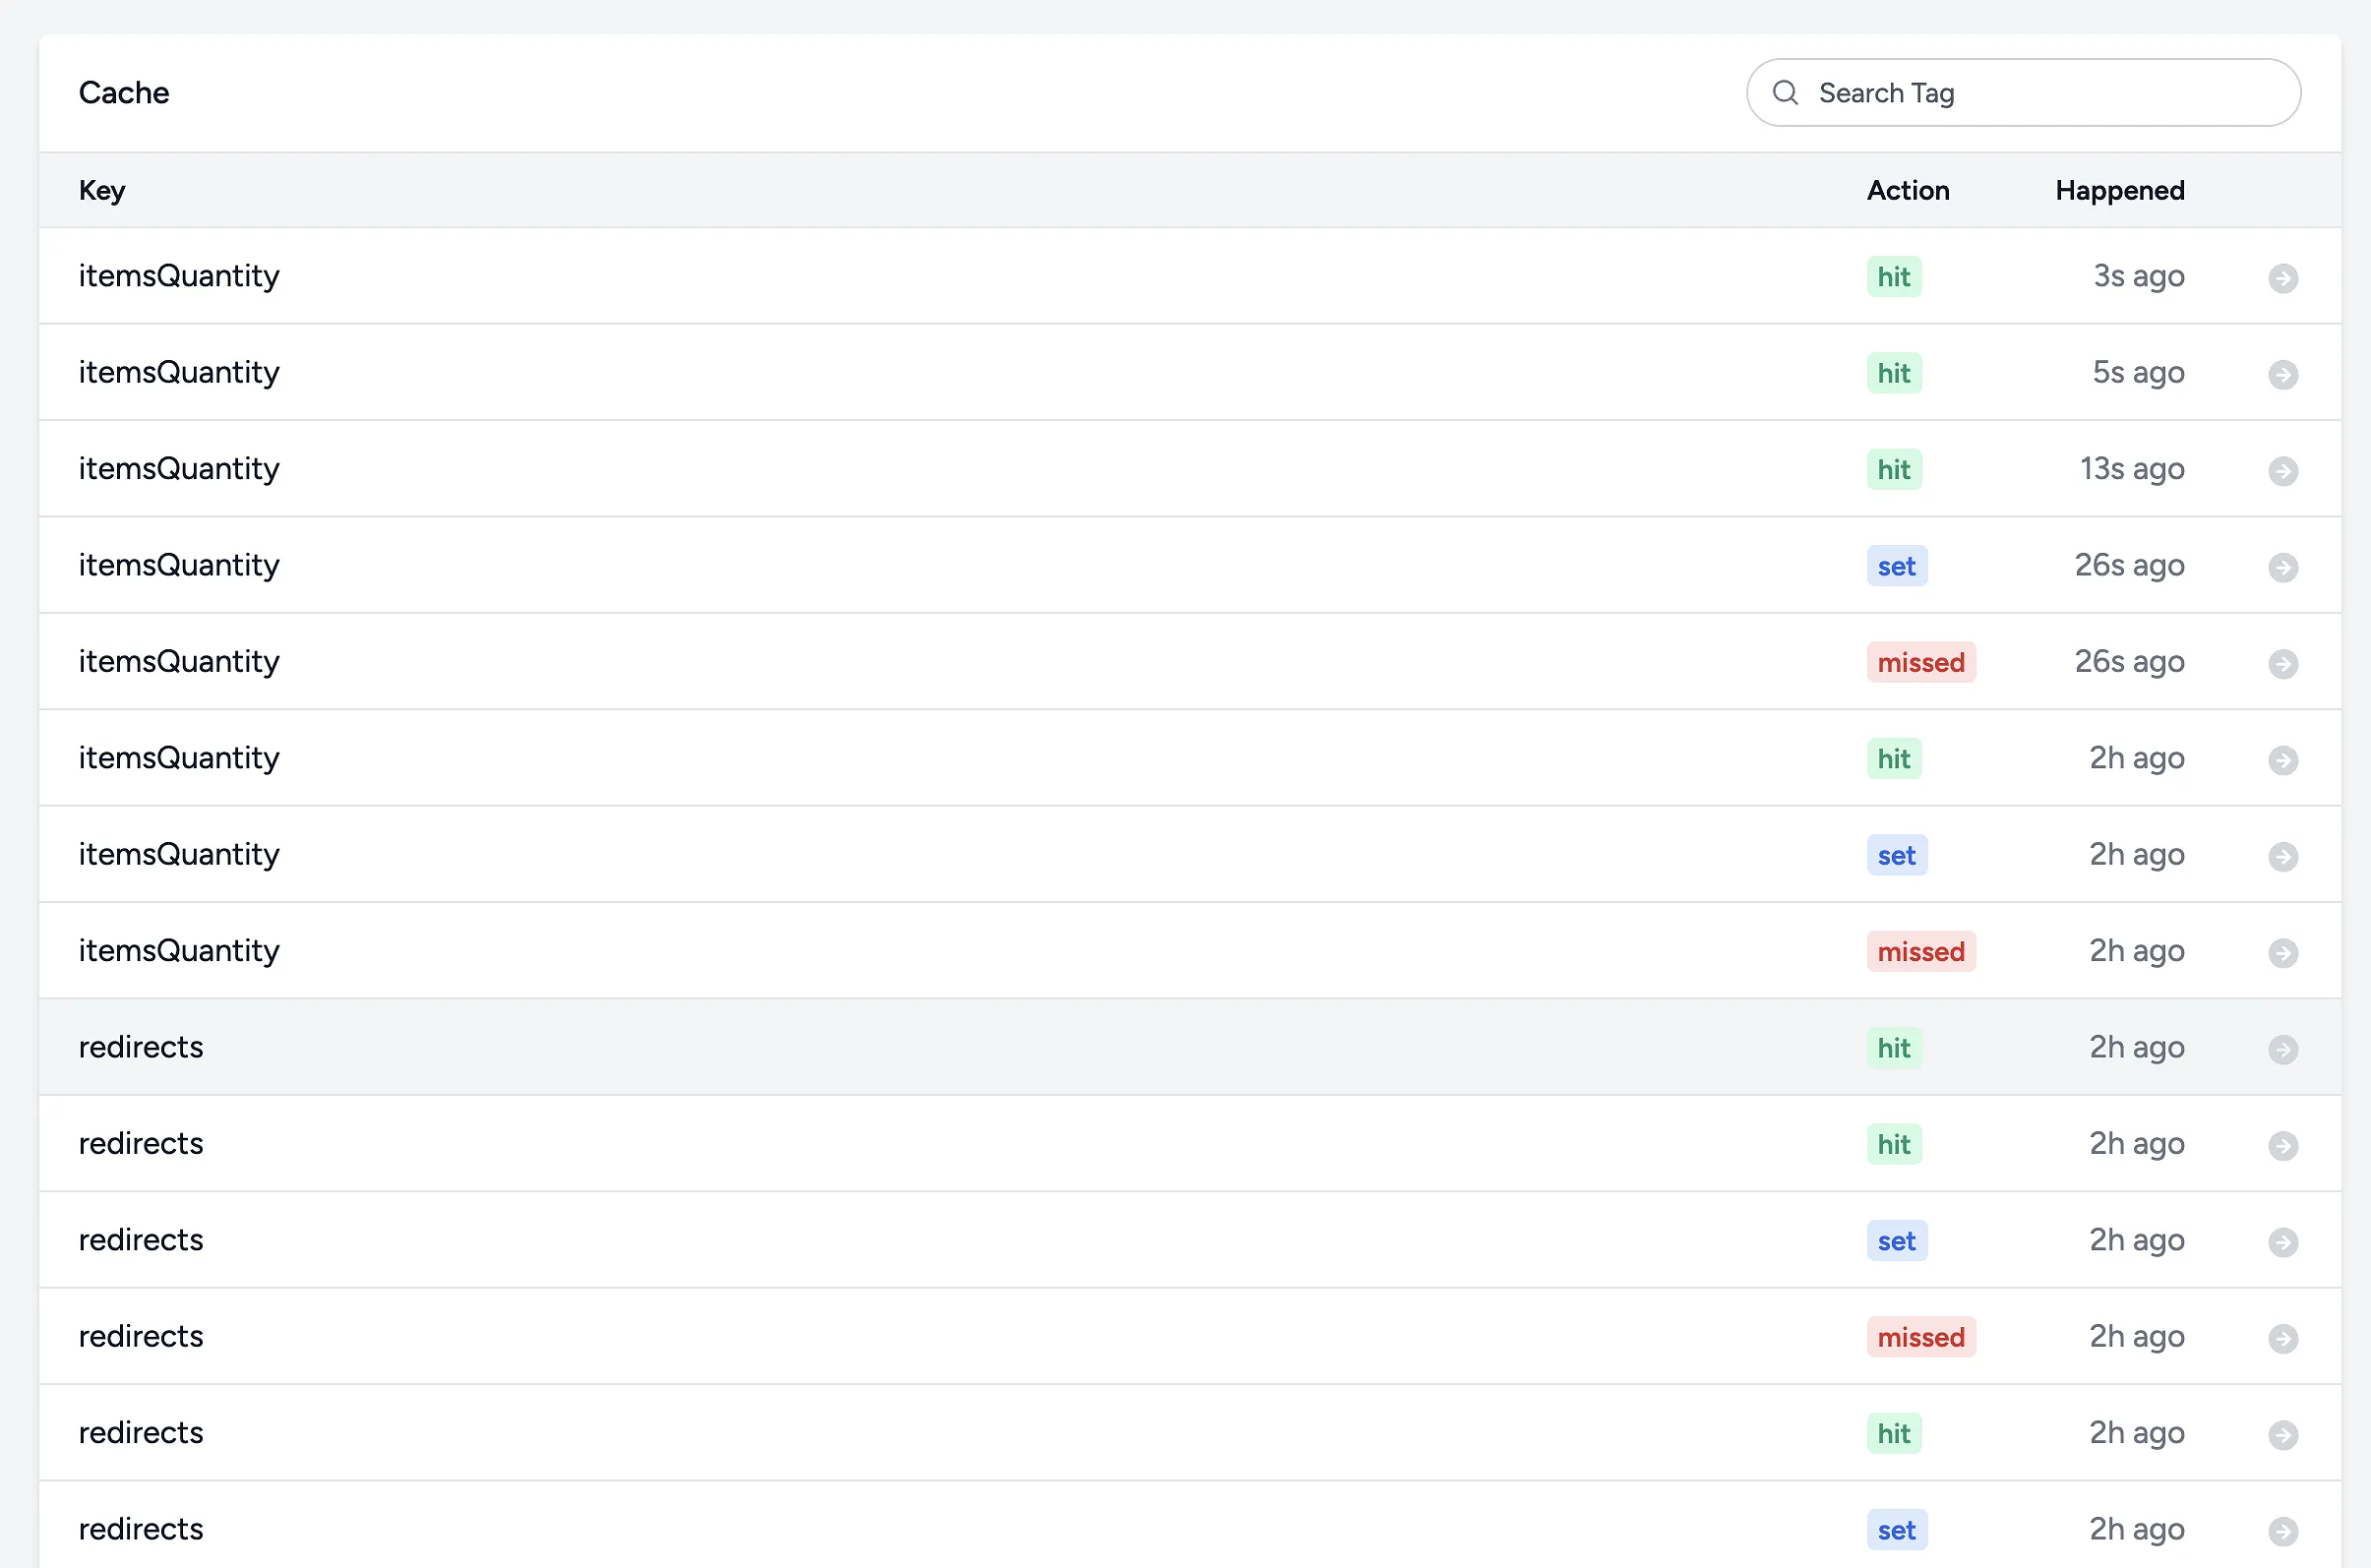Click the missed badge on the 26s ago row
2371x1568 pixels.
(1920, 662)
